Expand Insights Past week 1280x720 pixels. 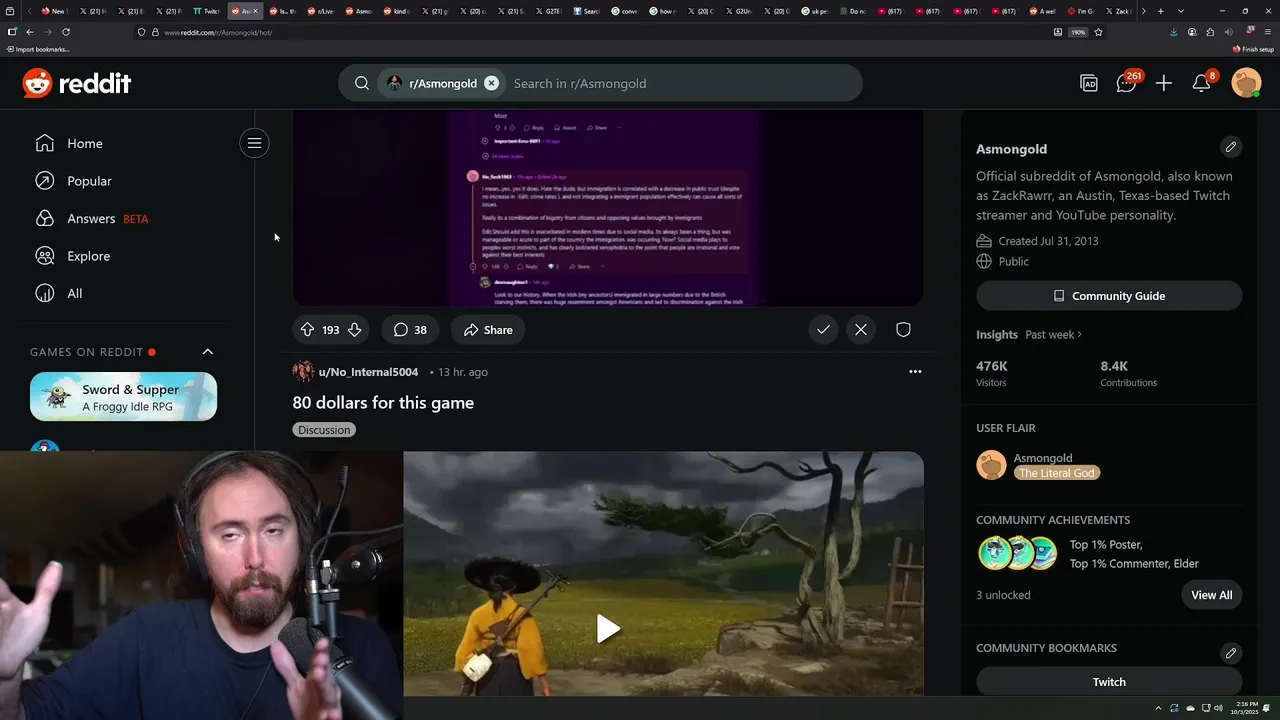point(1053,334)
